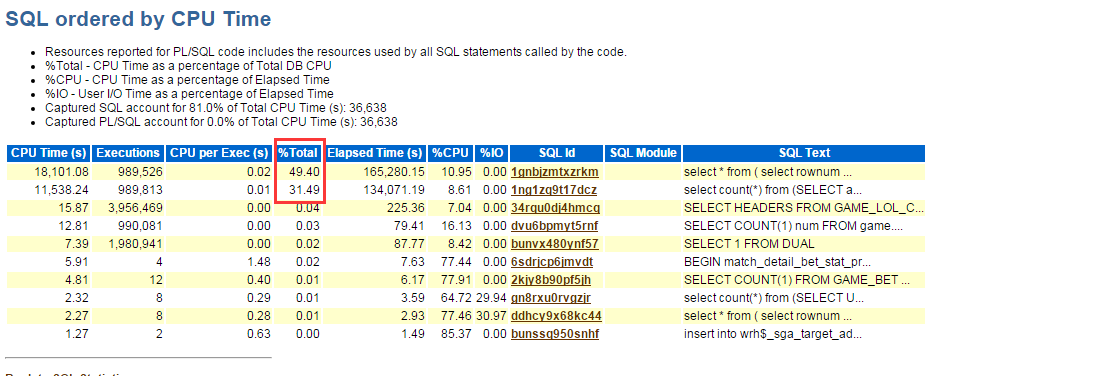
Task: Open SQL Id link 1gnbjzmtxzrkm
Action: [x=554, y=172]
